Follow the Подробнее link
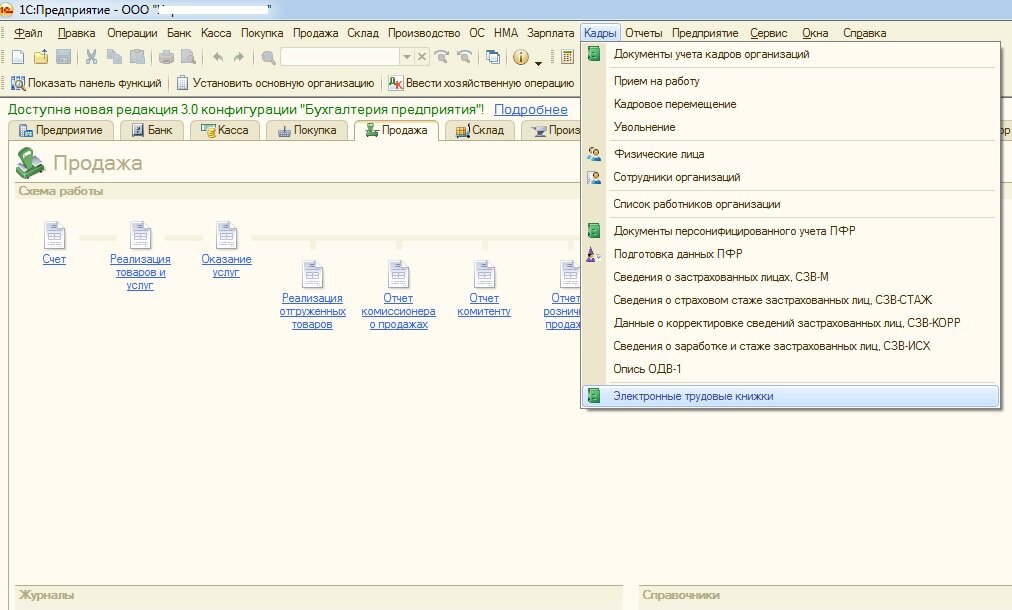Image resolution: width=1012 pixels, height=610 pixels. [x=531, y=110]
